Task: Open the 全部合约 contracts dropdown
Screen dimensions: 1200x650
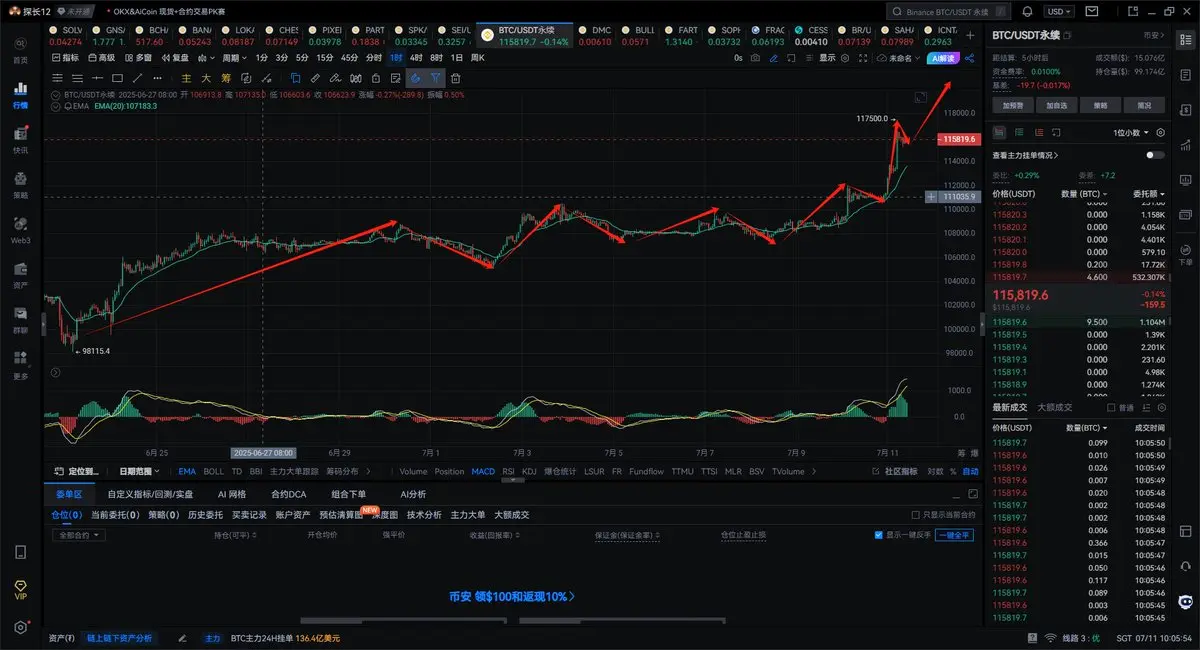Action: point(78,535)
